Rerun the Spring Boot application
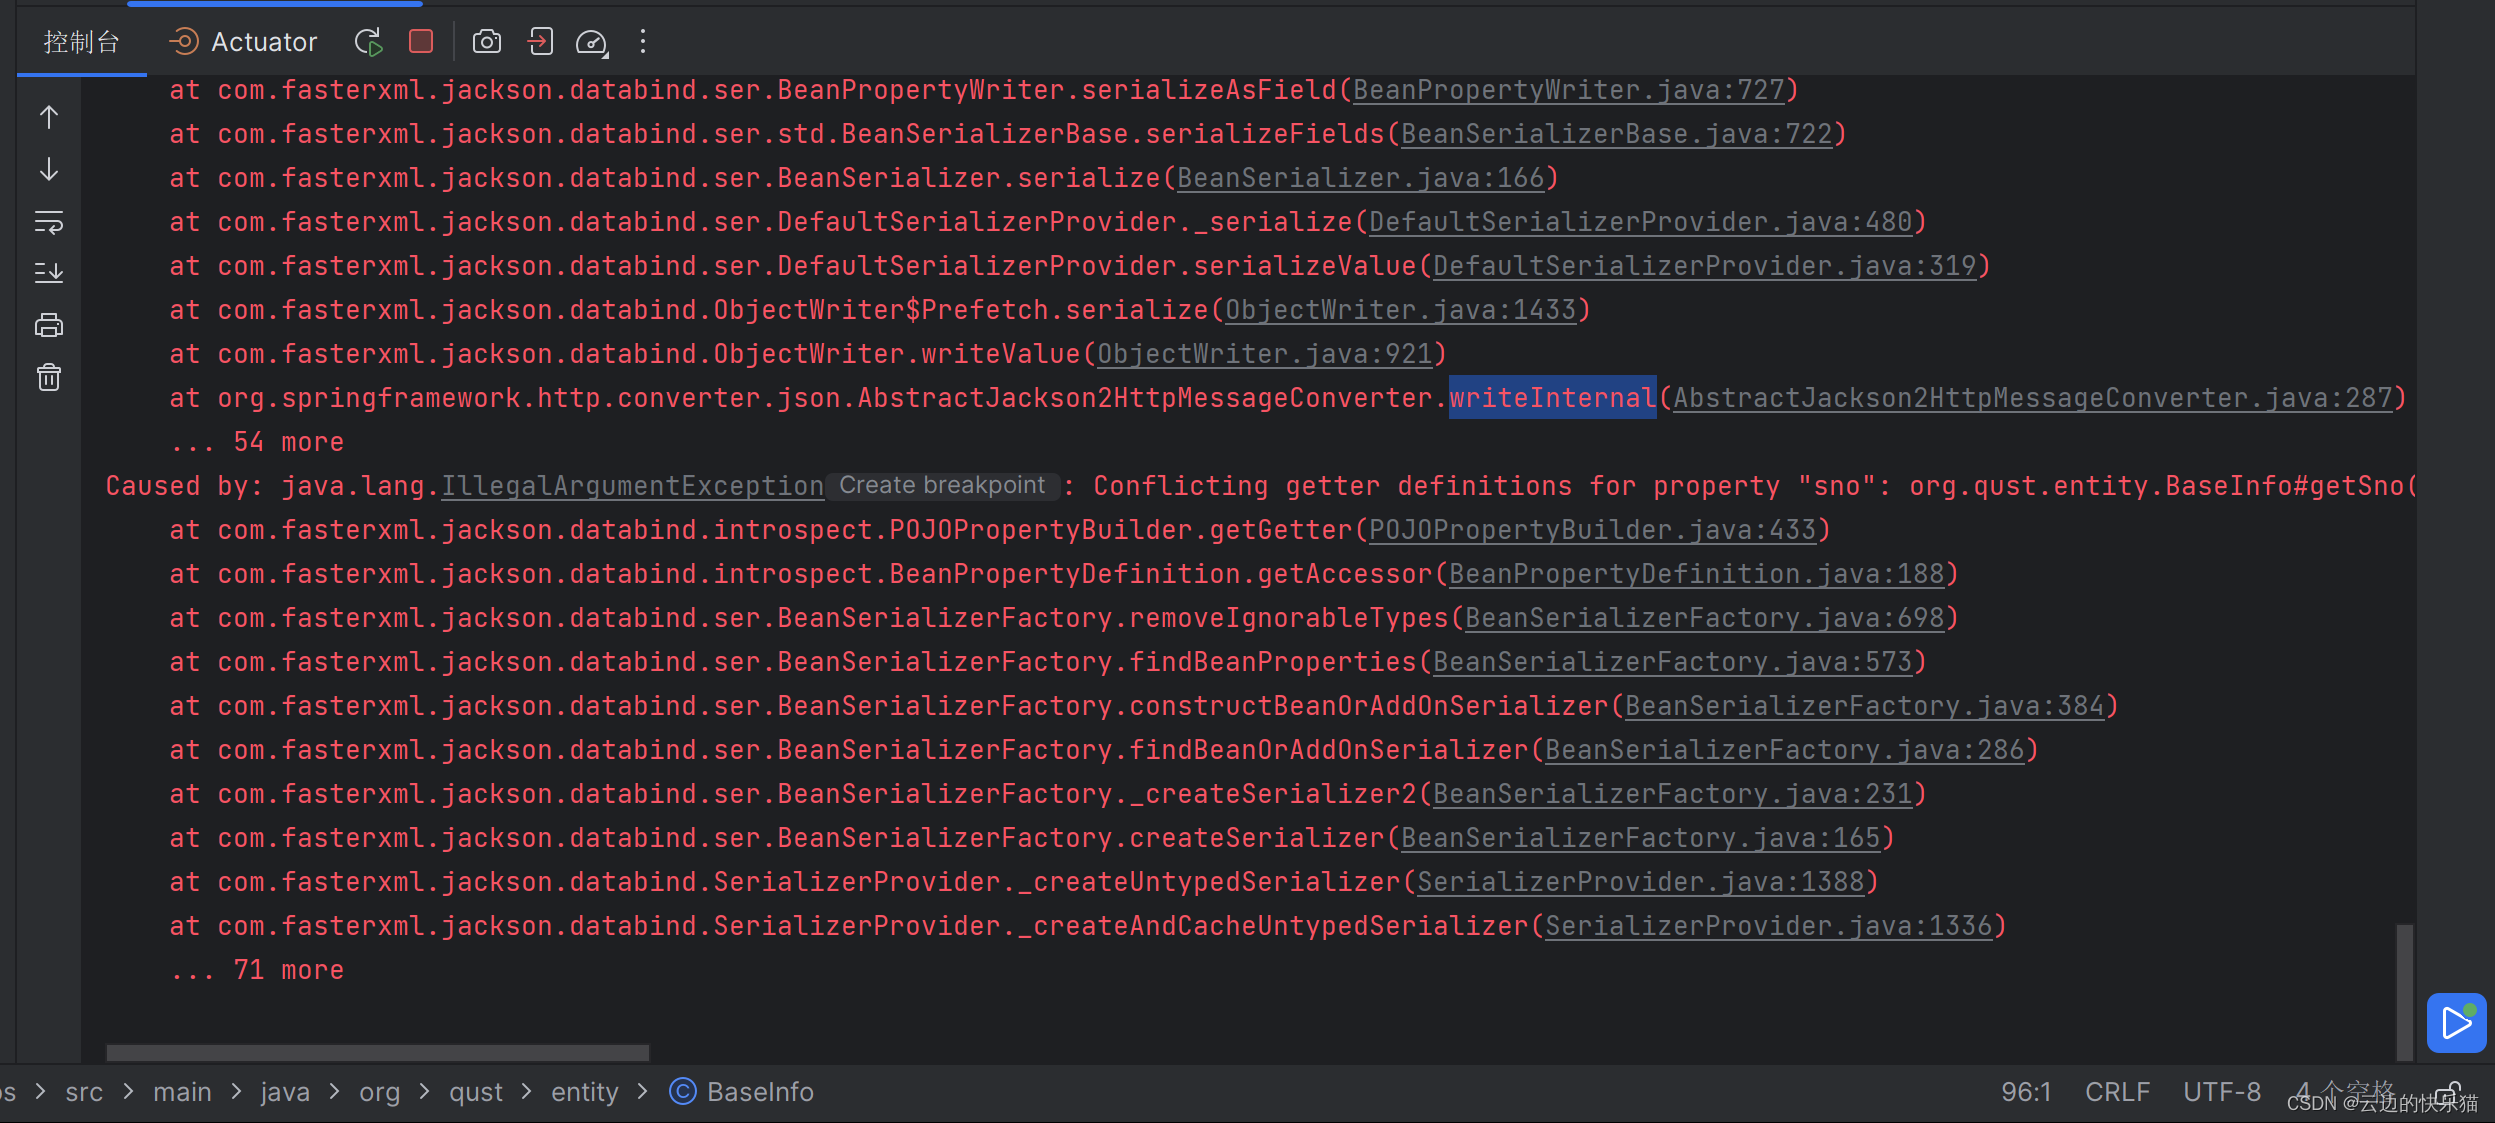Image resolution: width=2495 pixels, height=1123 pixels. (368, 42)
